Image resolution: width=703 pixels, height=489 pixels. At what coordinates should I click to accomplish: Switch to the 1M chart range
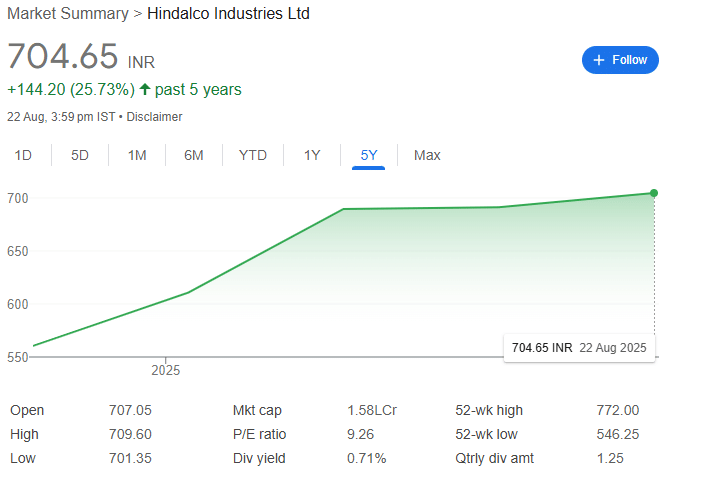tap(137, 155)
